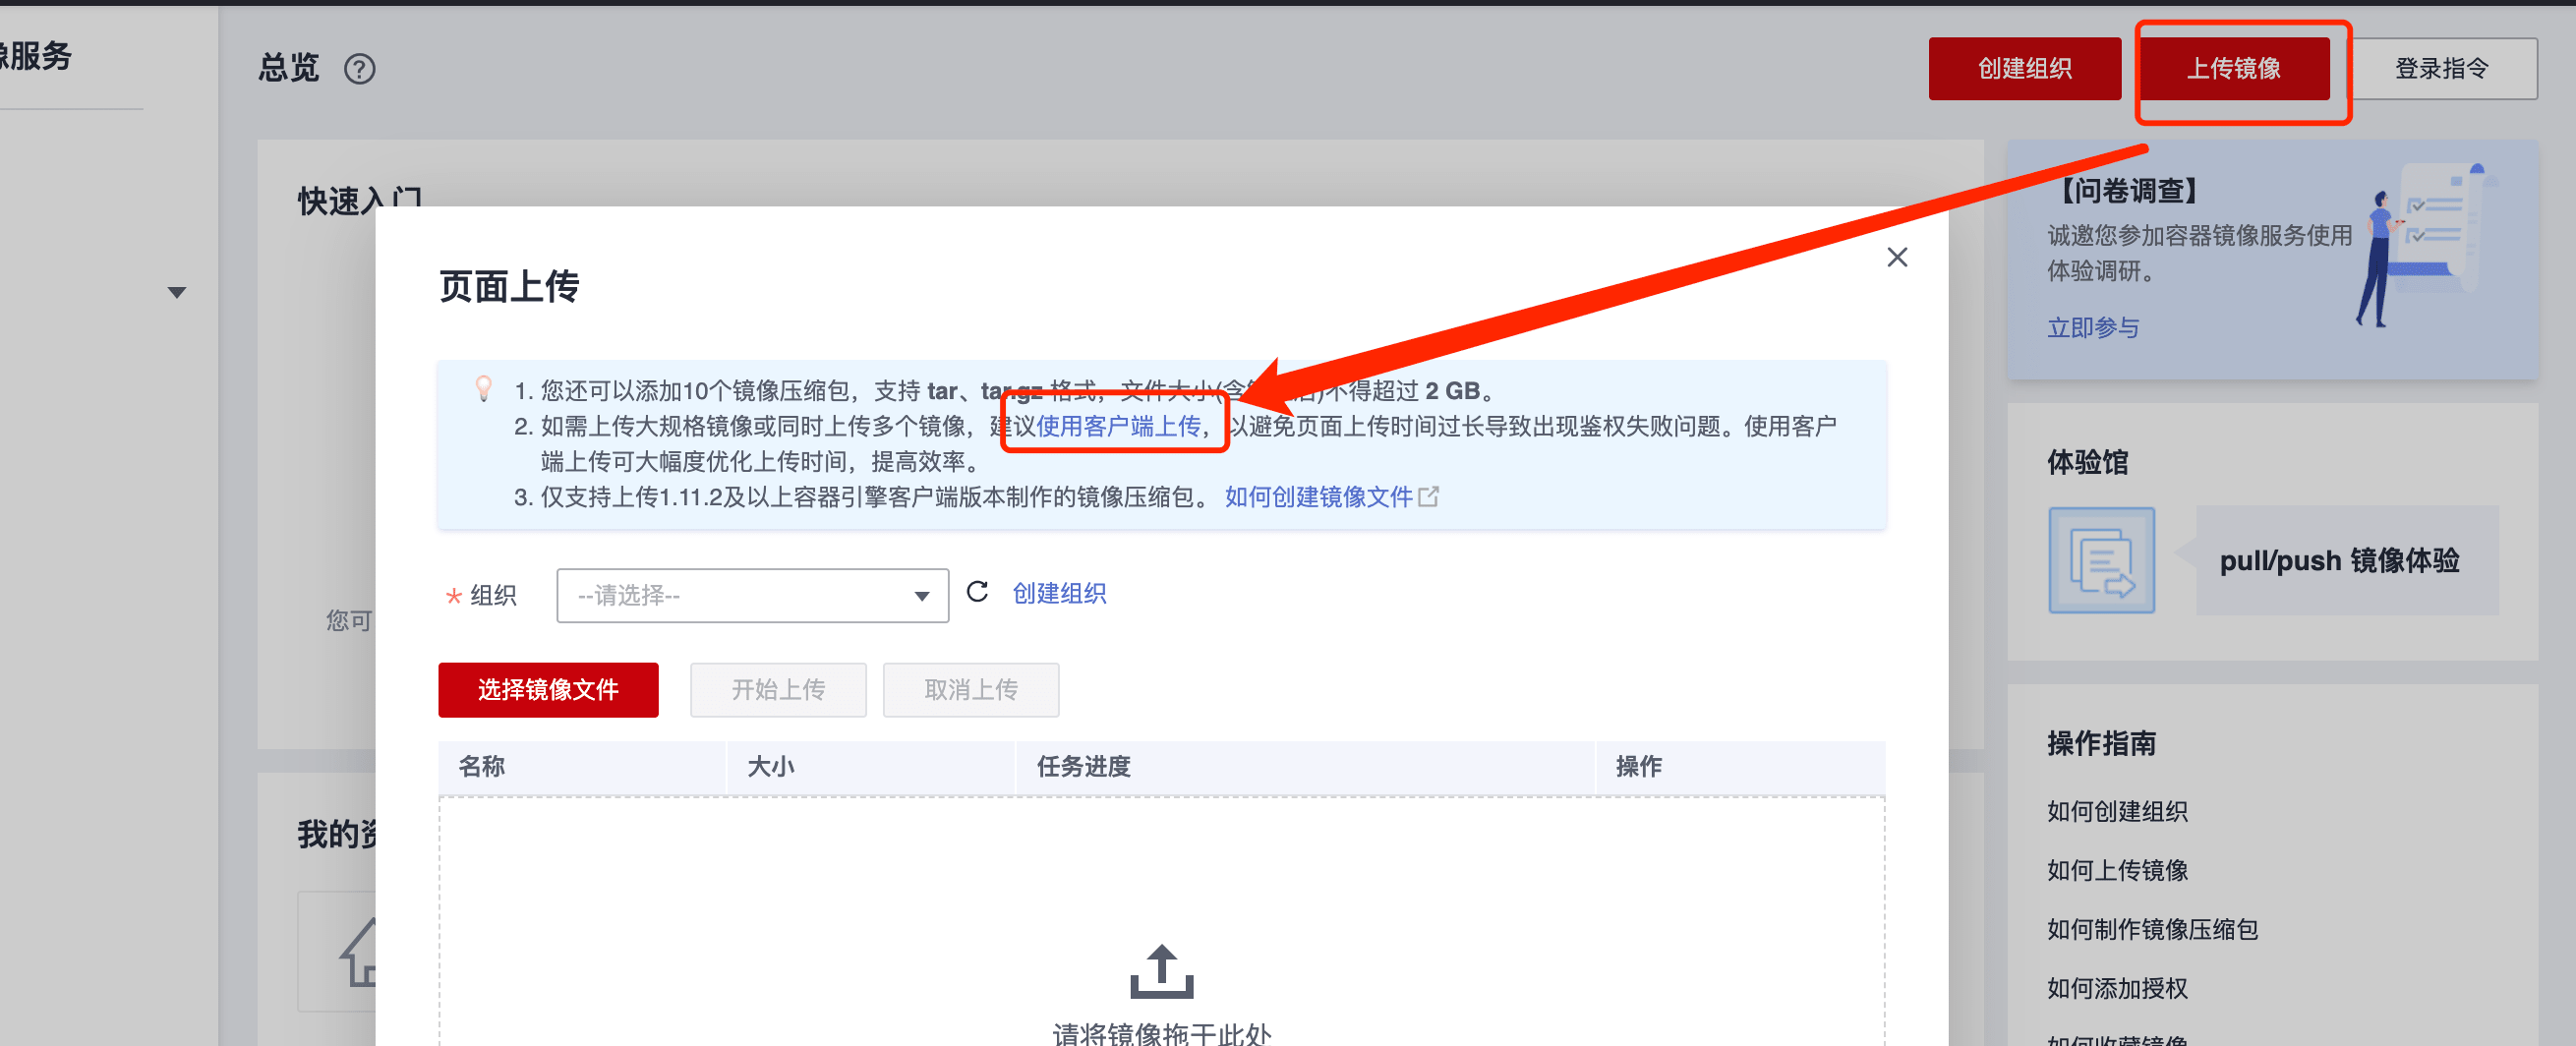Image resolution: width=2576 pixels, height=1046 pixels.
Task: Close the 页面上传 dialog with the X icon
Action: click(1896, 258)
